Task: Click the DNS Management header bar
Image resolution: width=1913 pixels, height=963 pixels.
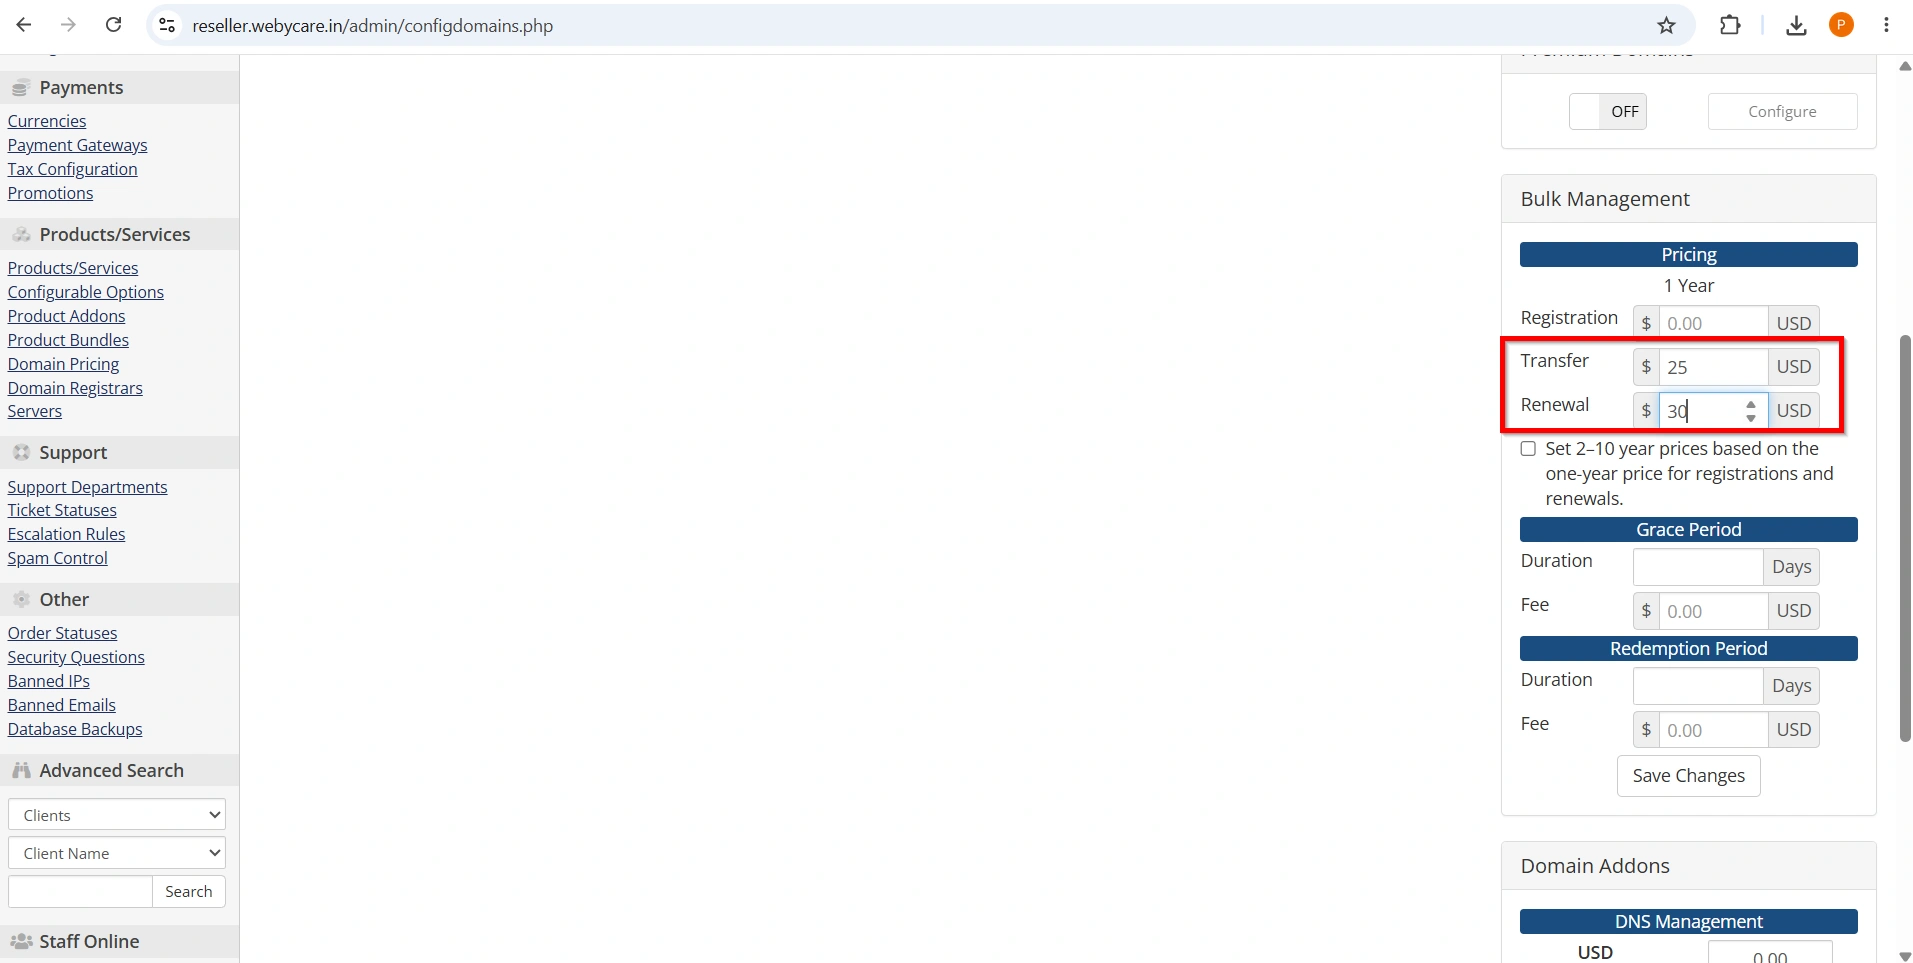Action: [1688, 922]
